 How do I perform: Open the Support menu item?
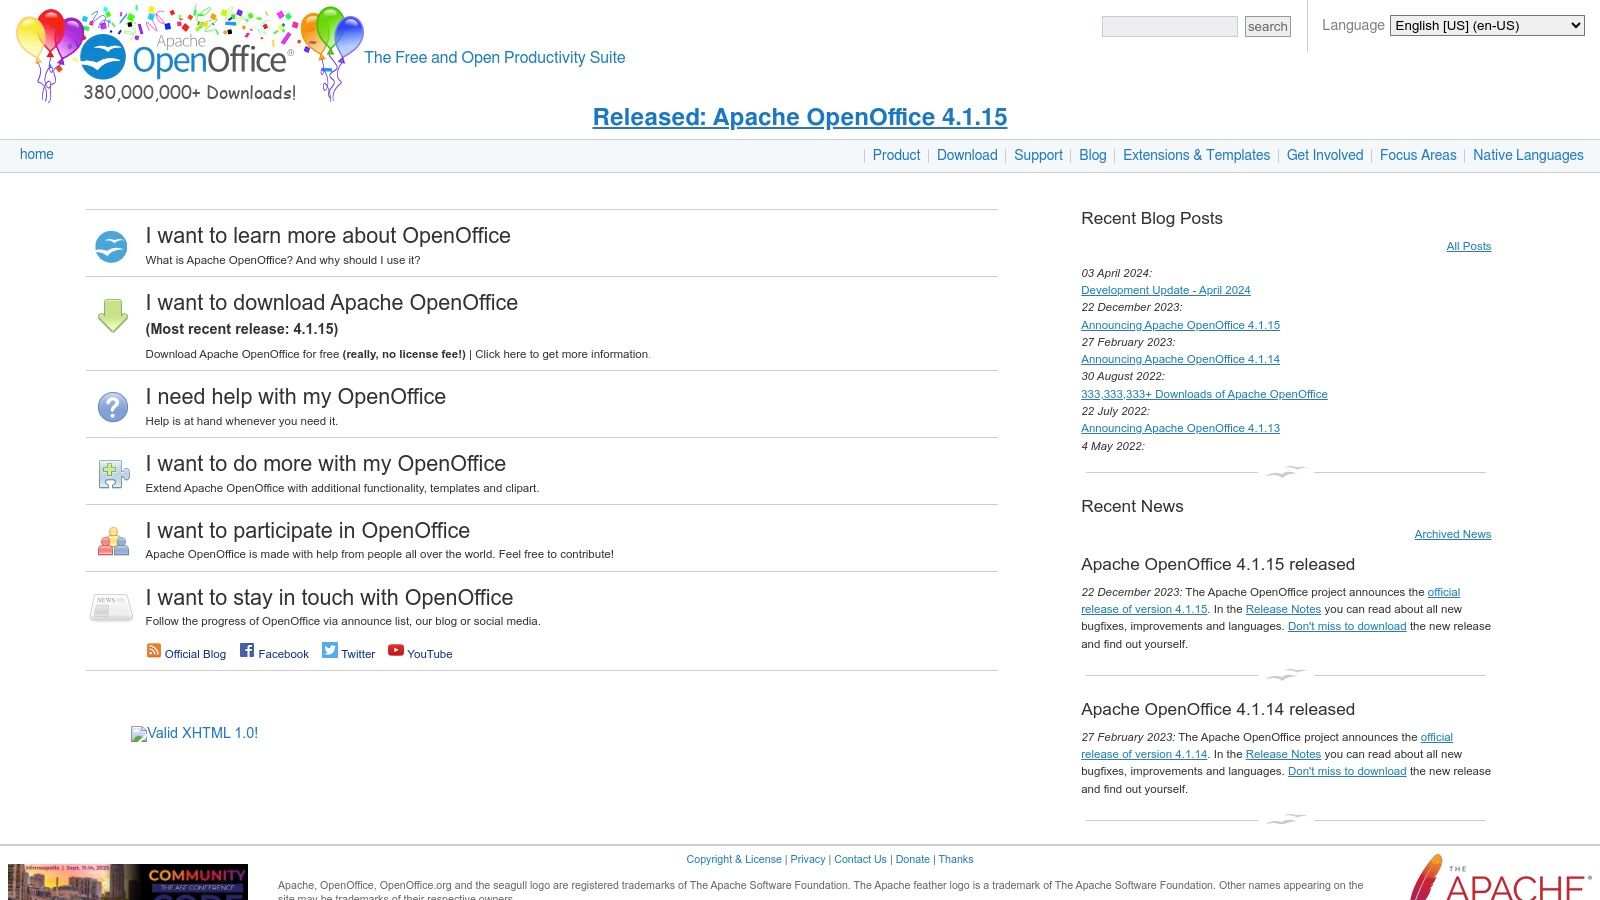[1038, 155]
